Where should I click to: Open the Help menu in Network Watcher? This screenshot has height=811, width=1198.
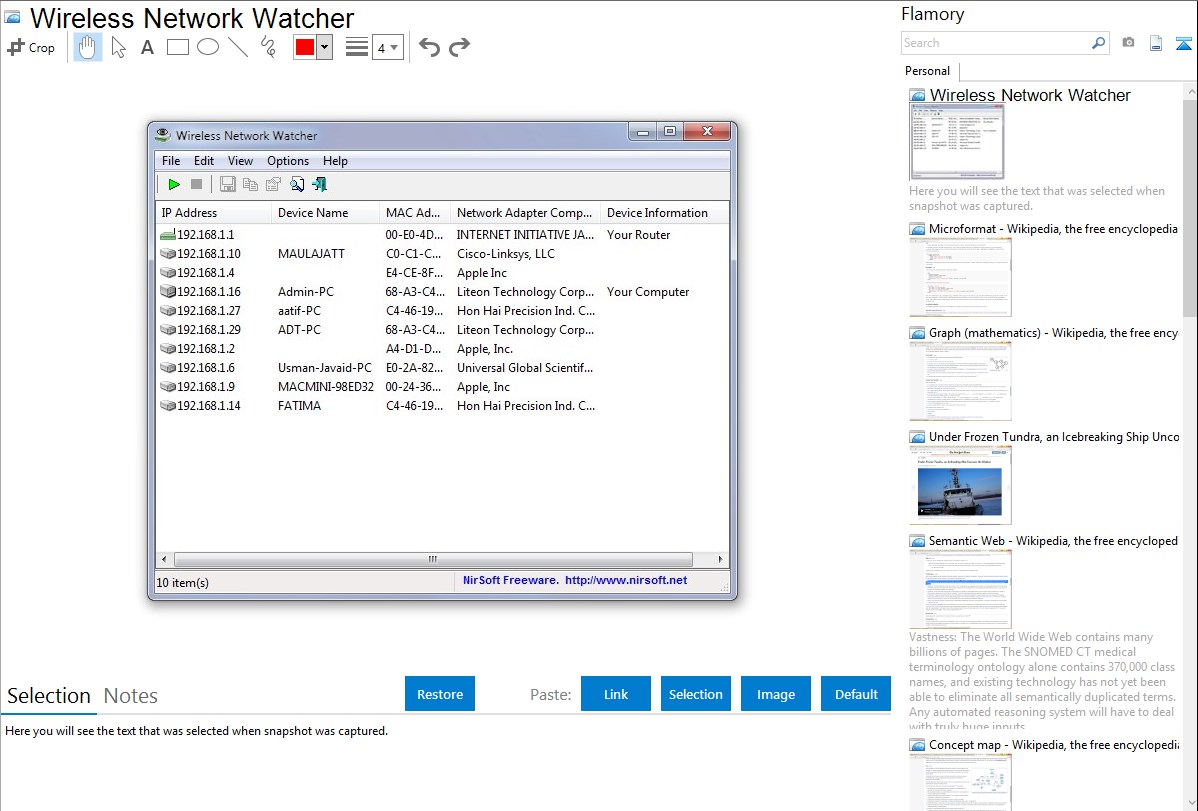(x=335, y=161)
